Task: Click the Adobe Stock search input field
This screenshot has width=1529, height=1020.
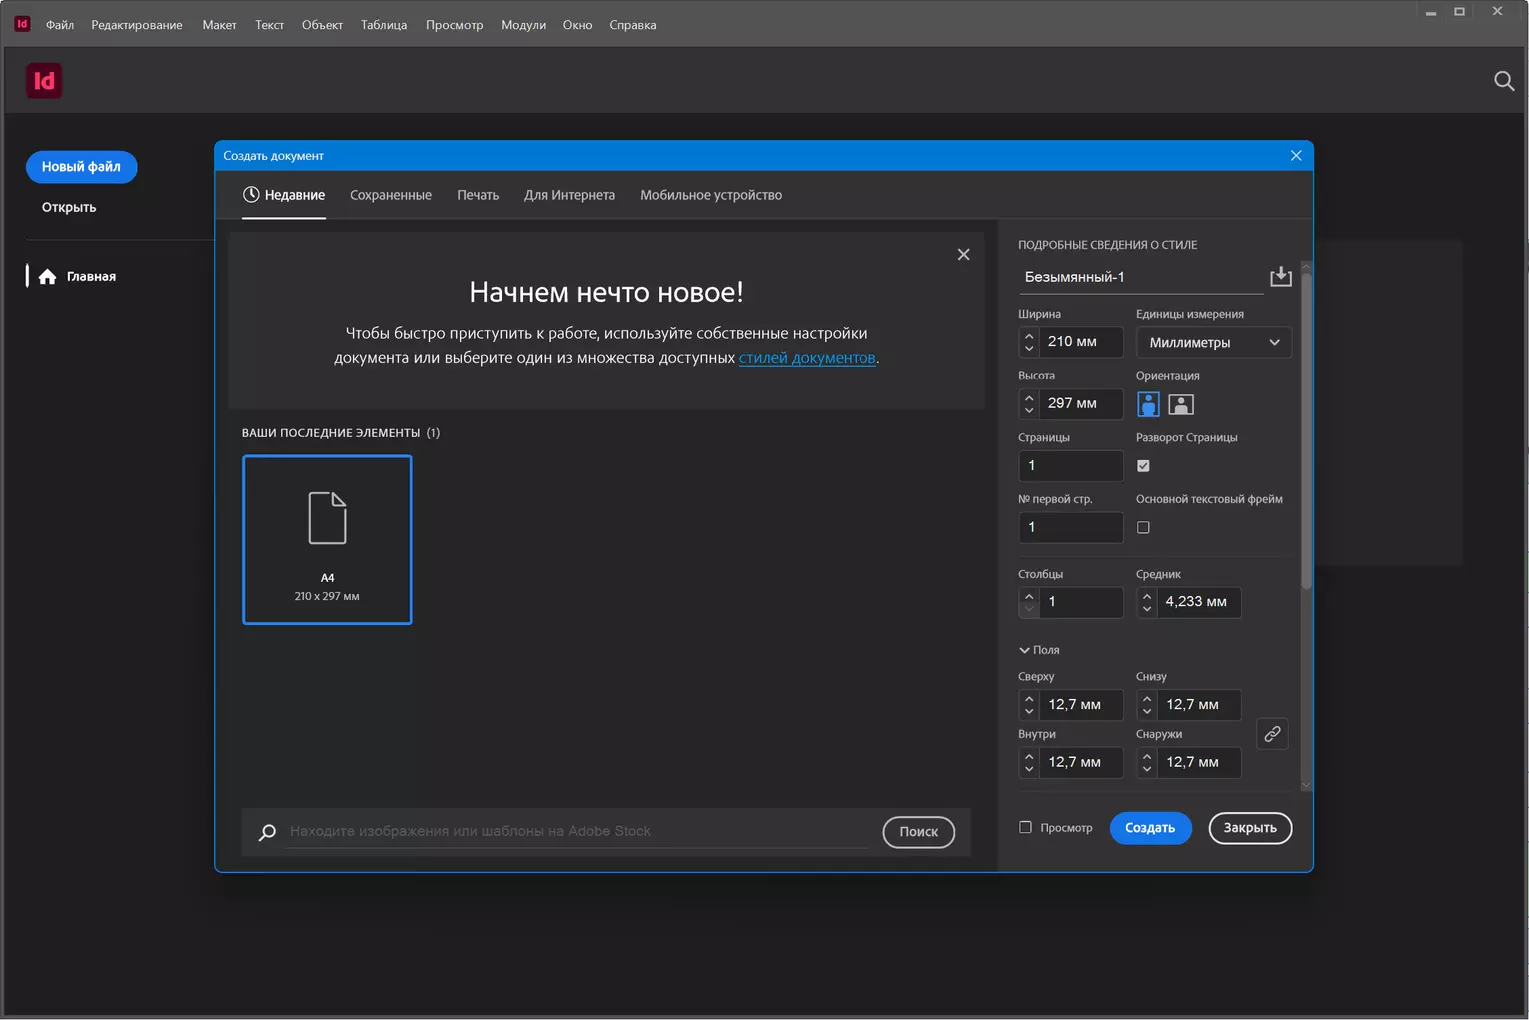Action: pyautogui.click(x=578, y=832)
